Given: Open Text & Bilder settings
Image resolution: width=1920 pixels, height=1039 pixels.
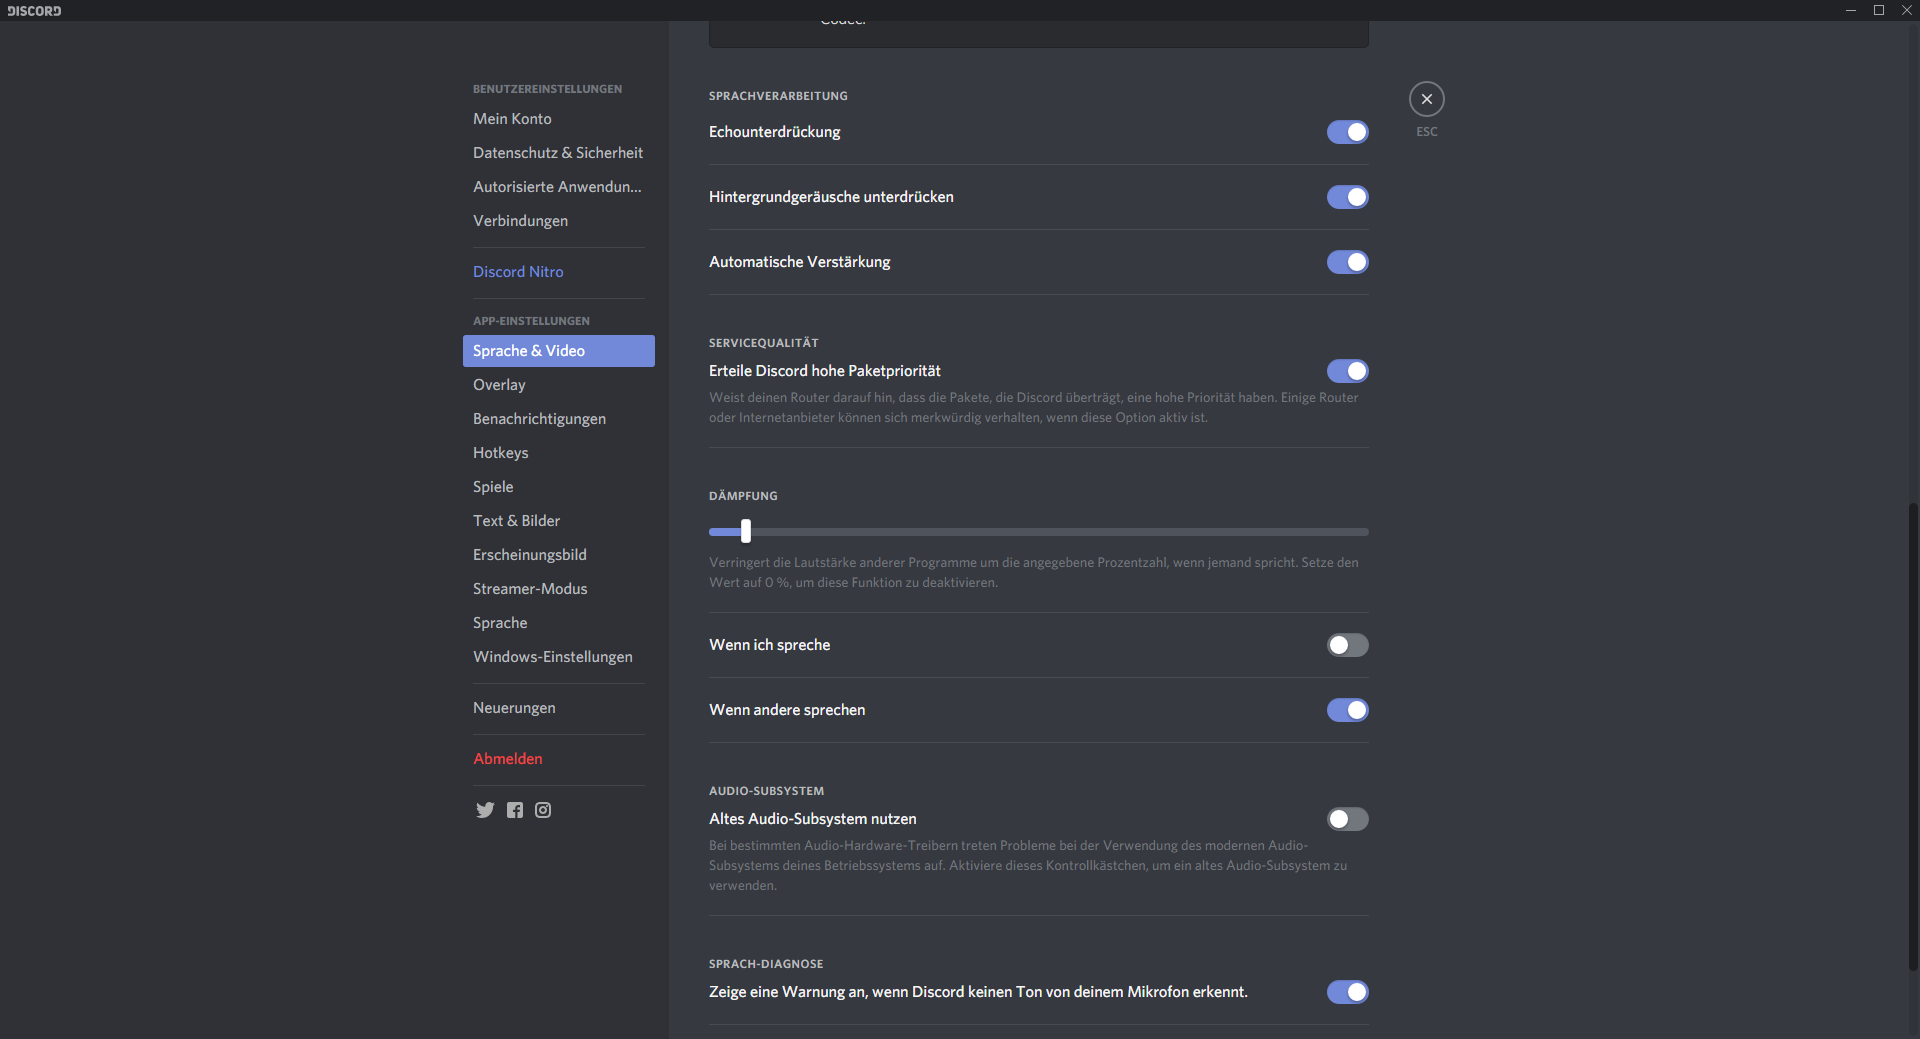Looking at the screenshot, I should pos(559,521).
